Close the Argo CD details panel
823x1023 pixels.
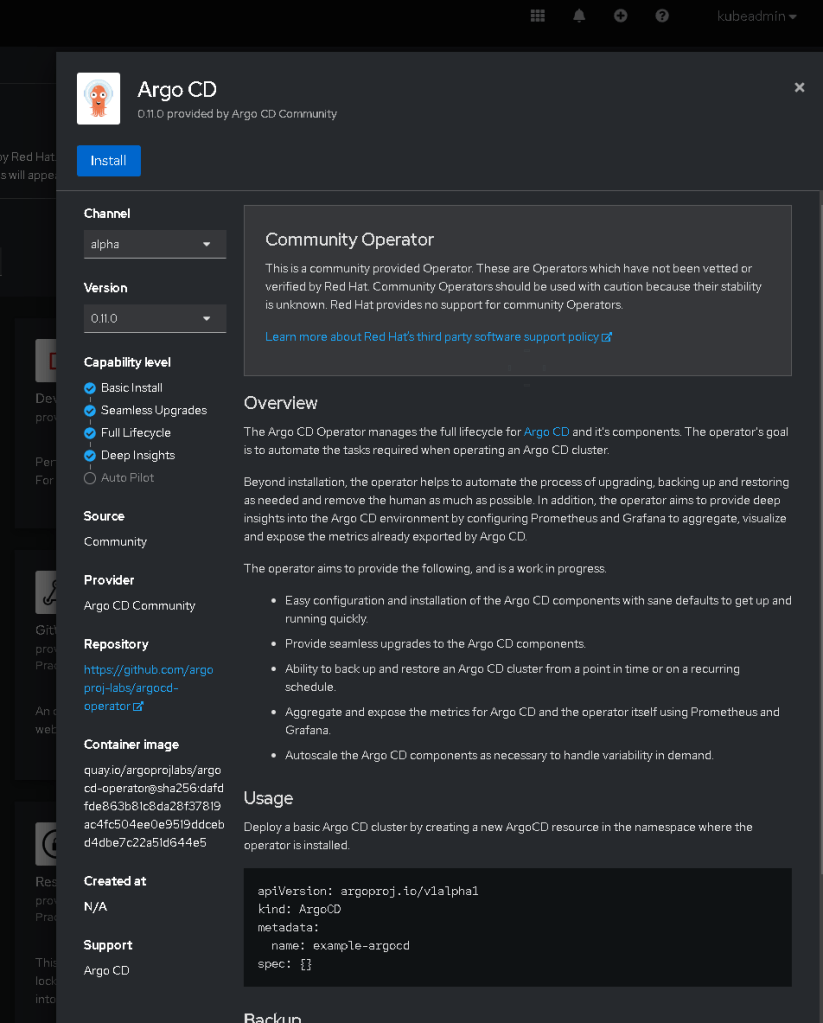(x=800, y=87)
